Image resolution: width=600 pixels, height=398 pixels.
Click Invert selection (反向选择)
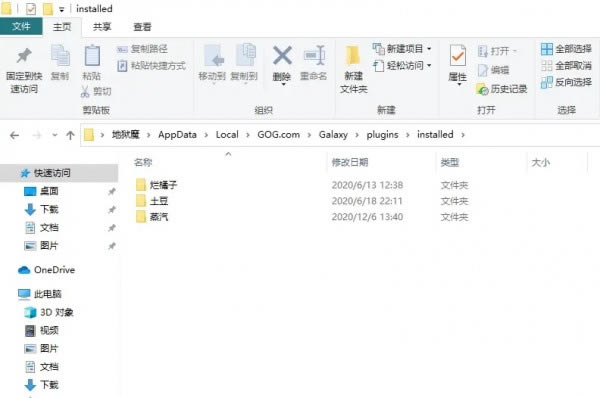(566, 82)
